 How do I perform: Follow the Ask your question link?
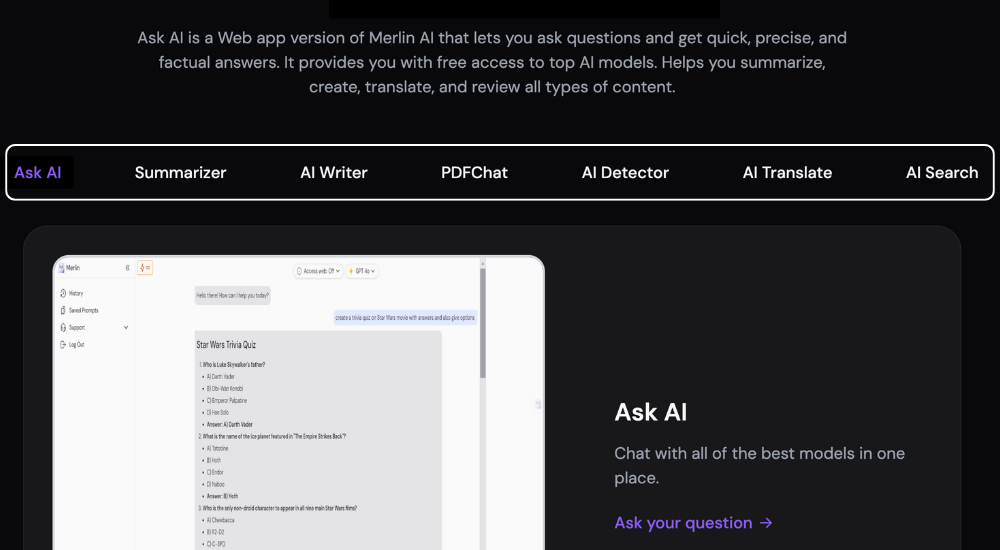(693, 523)
